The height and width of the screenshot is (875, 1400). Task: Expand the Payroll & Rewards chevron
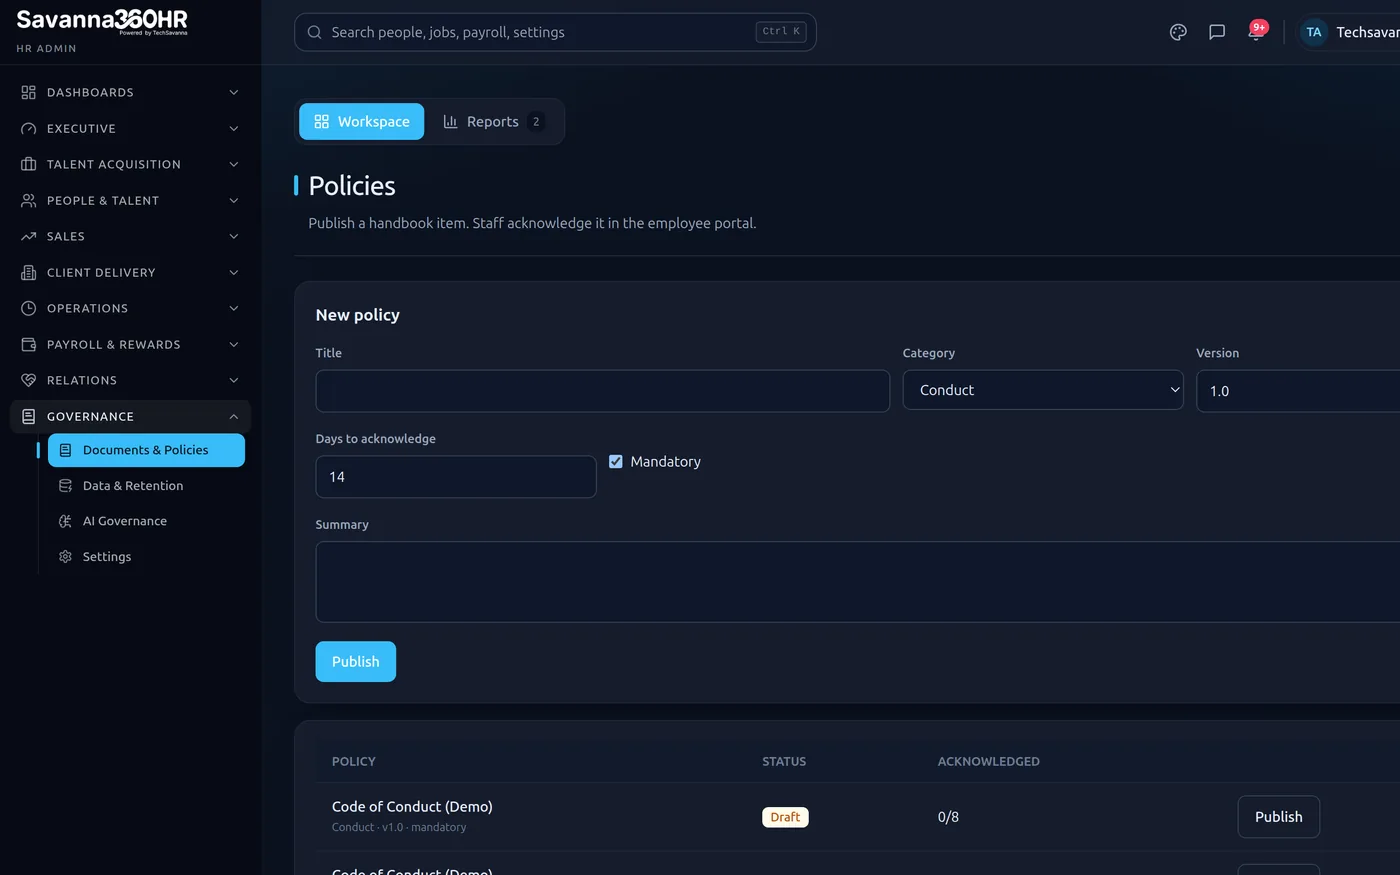pos(234,344)
